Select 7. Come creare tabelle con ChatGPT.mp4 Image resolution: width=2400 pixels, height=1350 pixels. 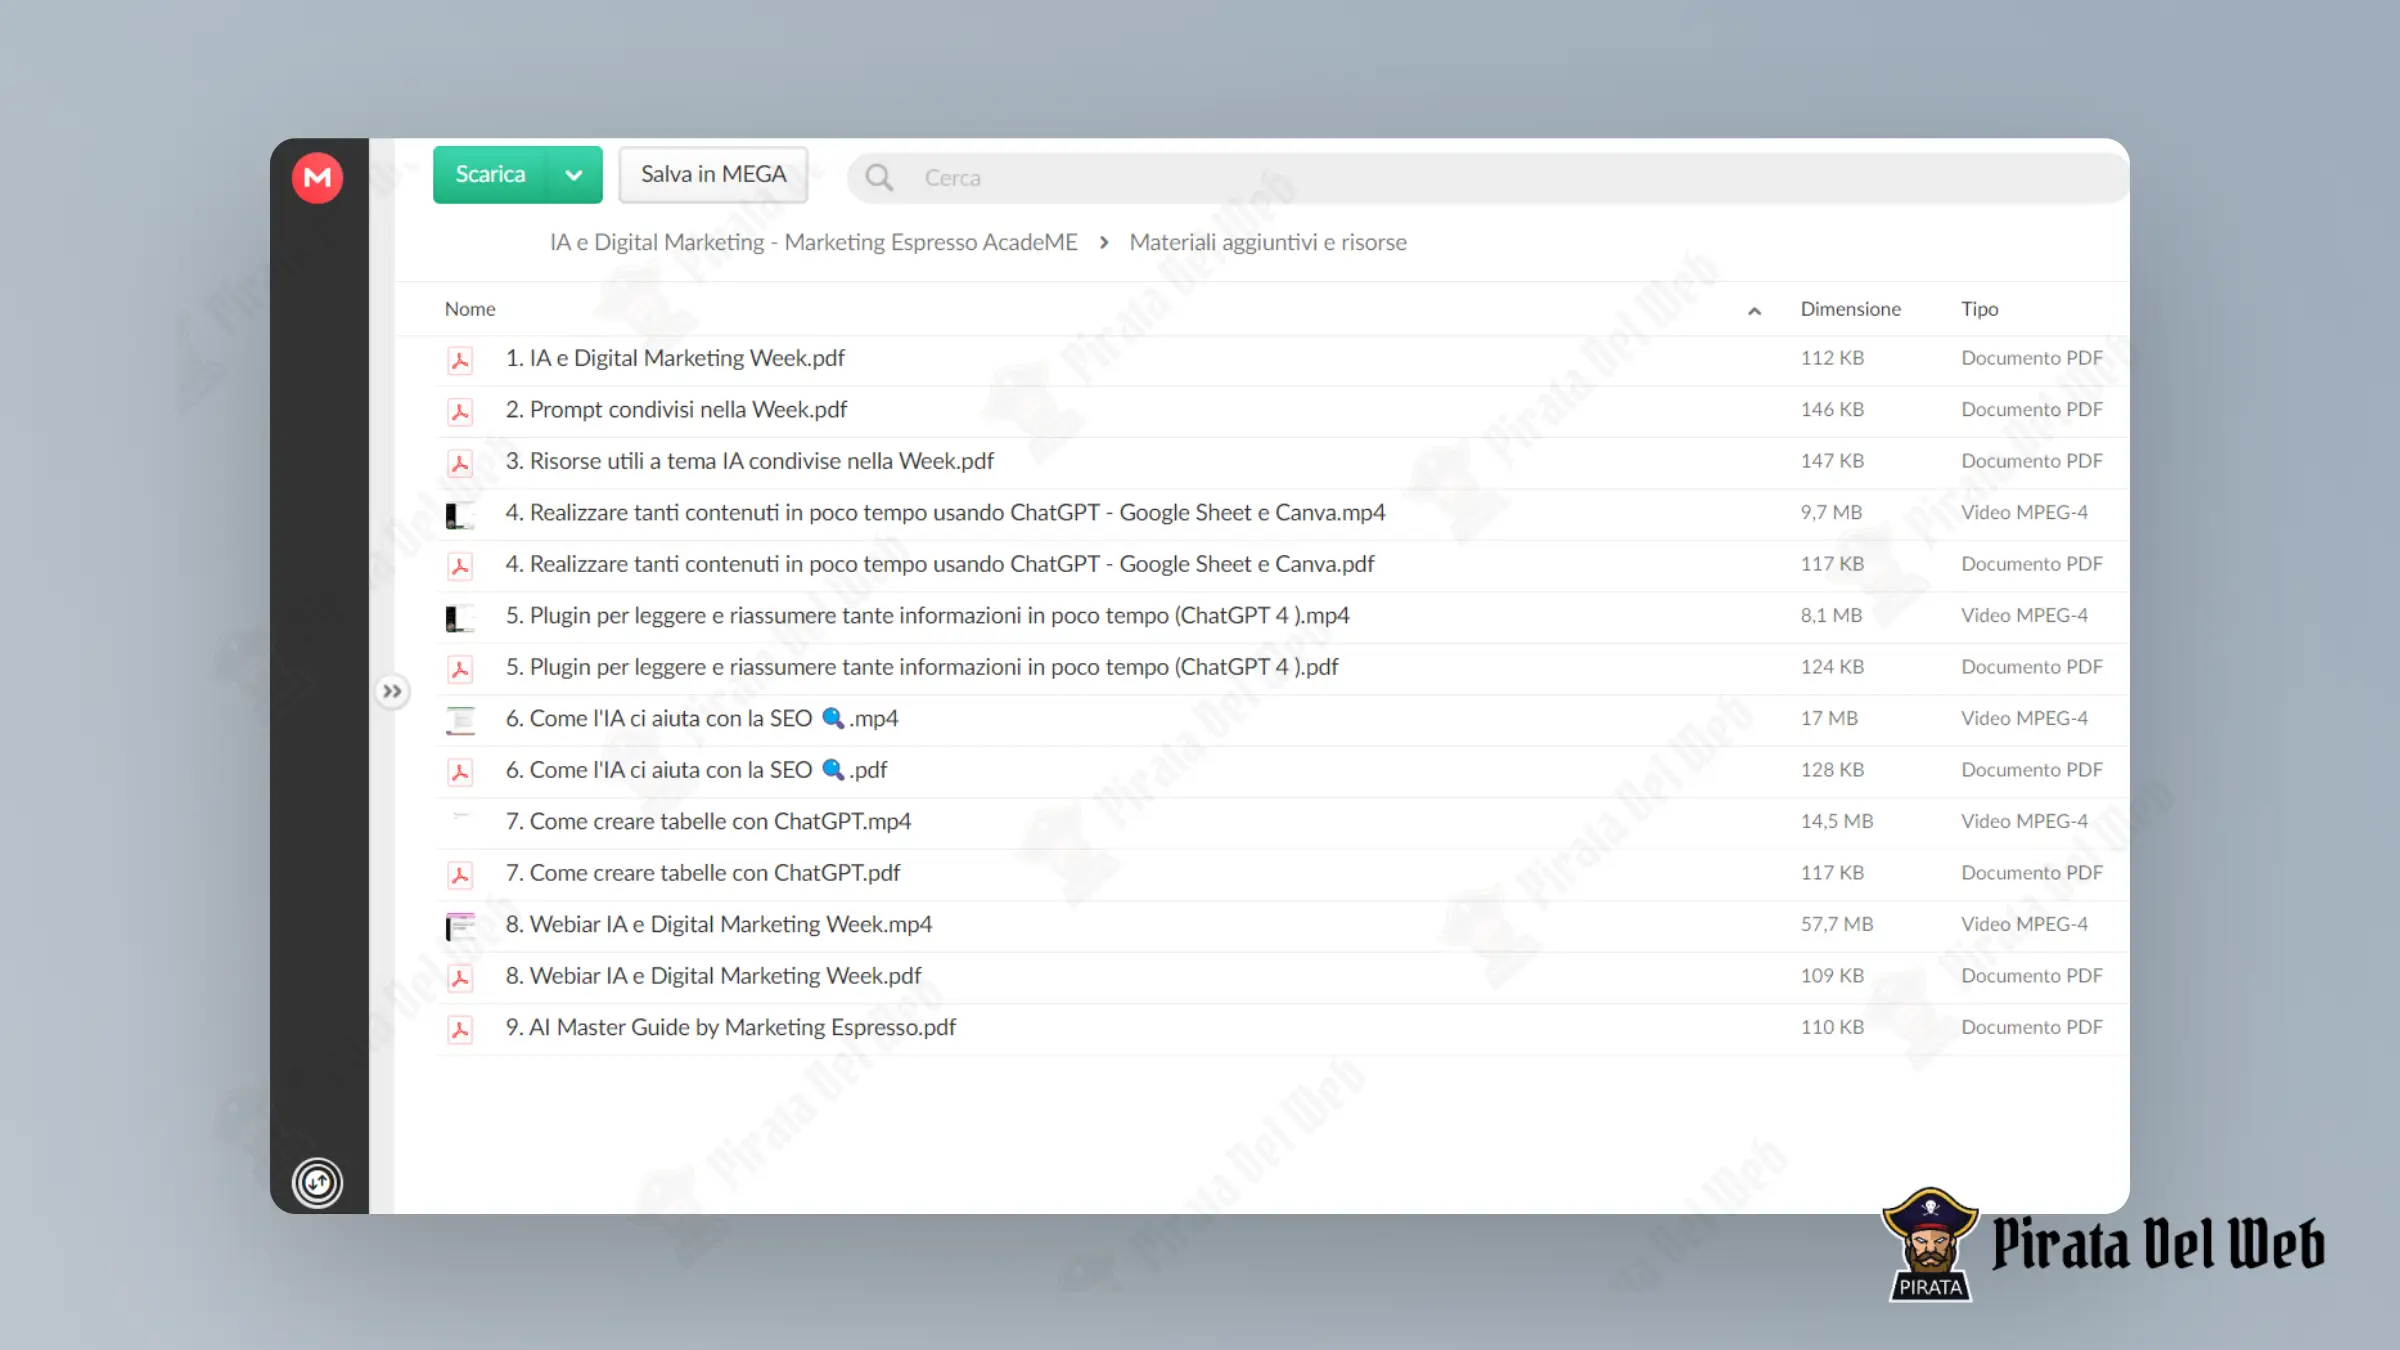708,821
